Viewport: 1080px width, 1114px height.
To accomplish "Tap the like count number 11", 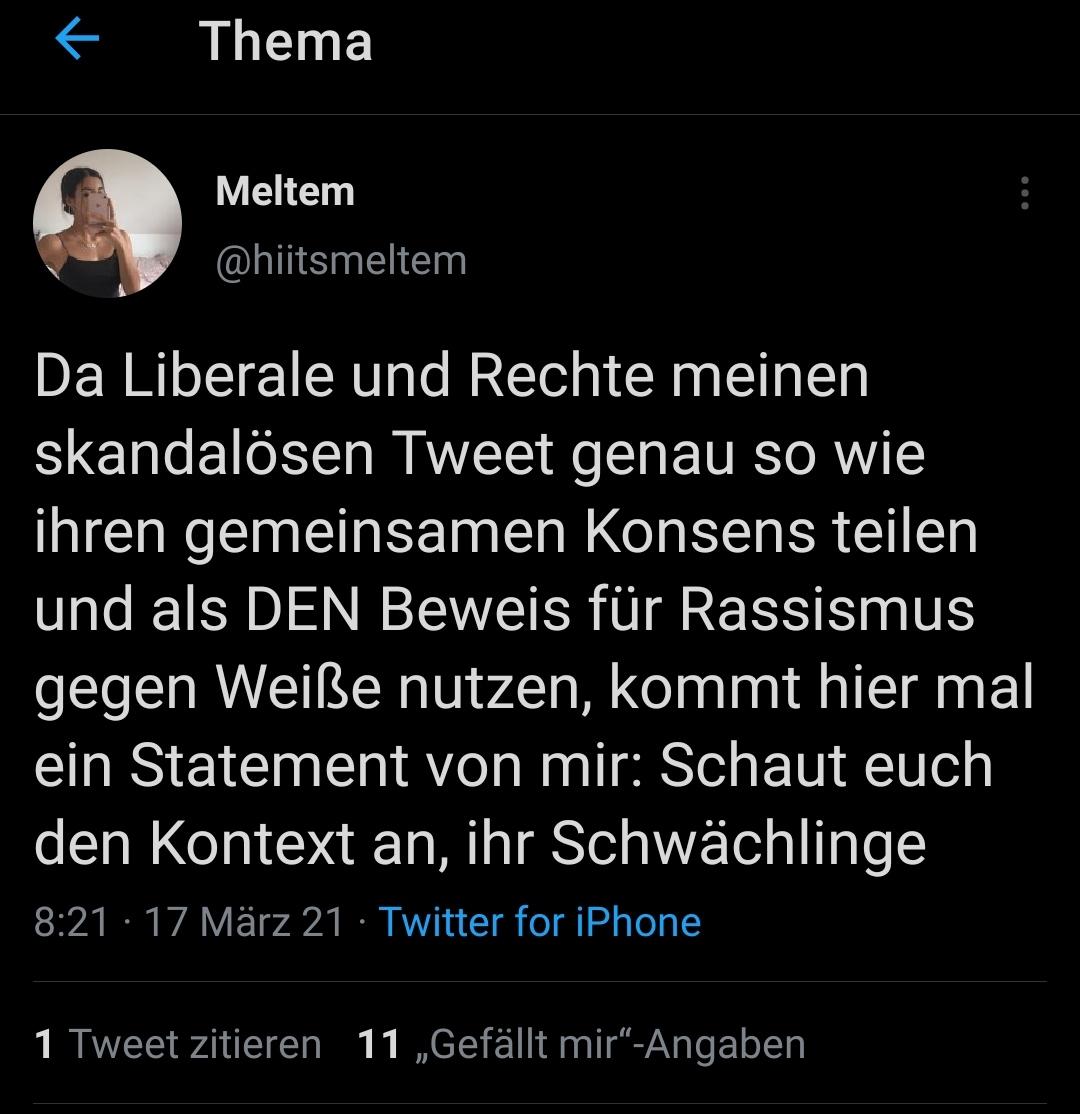I will click(x=379, y=1044).
